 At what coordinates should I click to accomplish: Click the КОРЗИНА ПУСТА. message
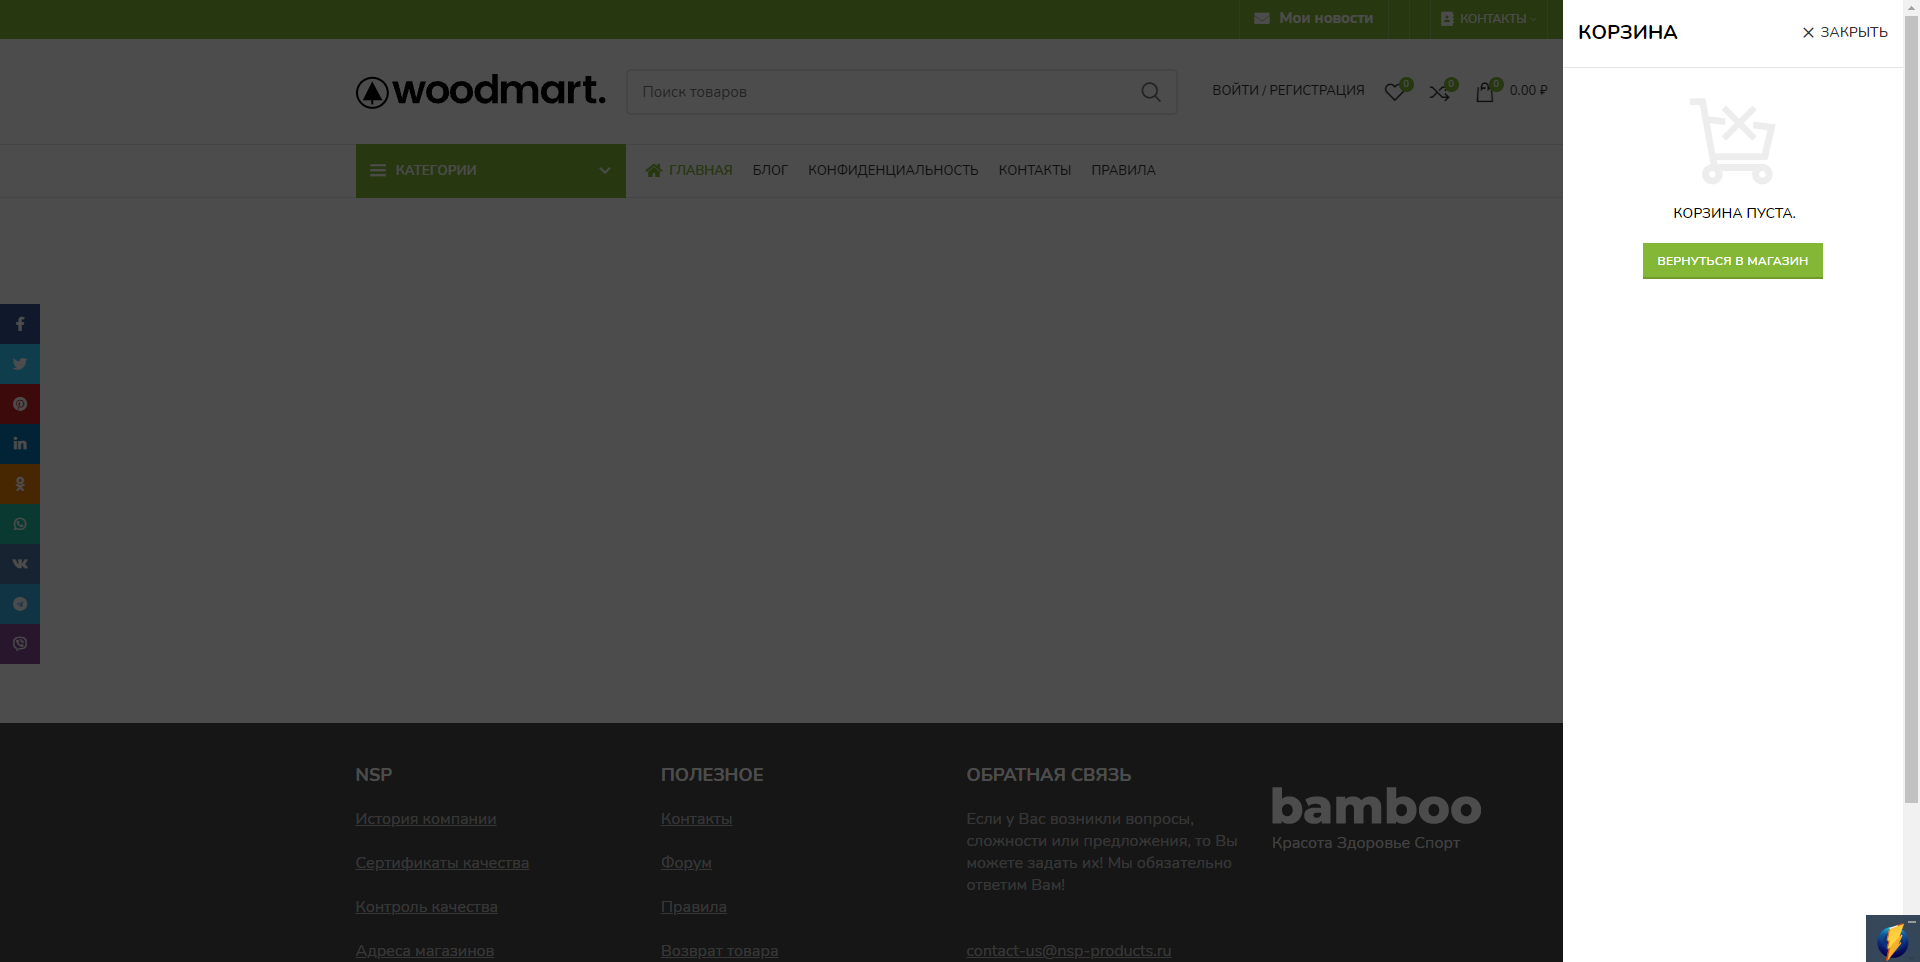(x=1734, y=213)
